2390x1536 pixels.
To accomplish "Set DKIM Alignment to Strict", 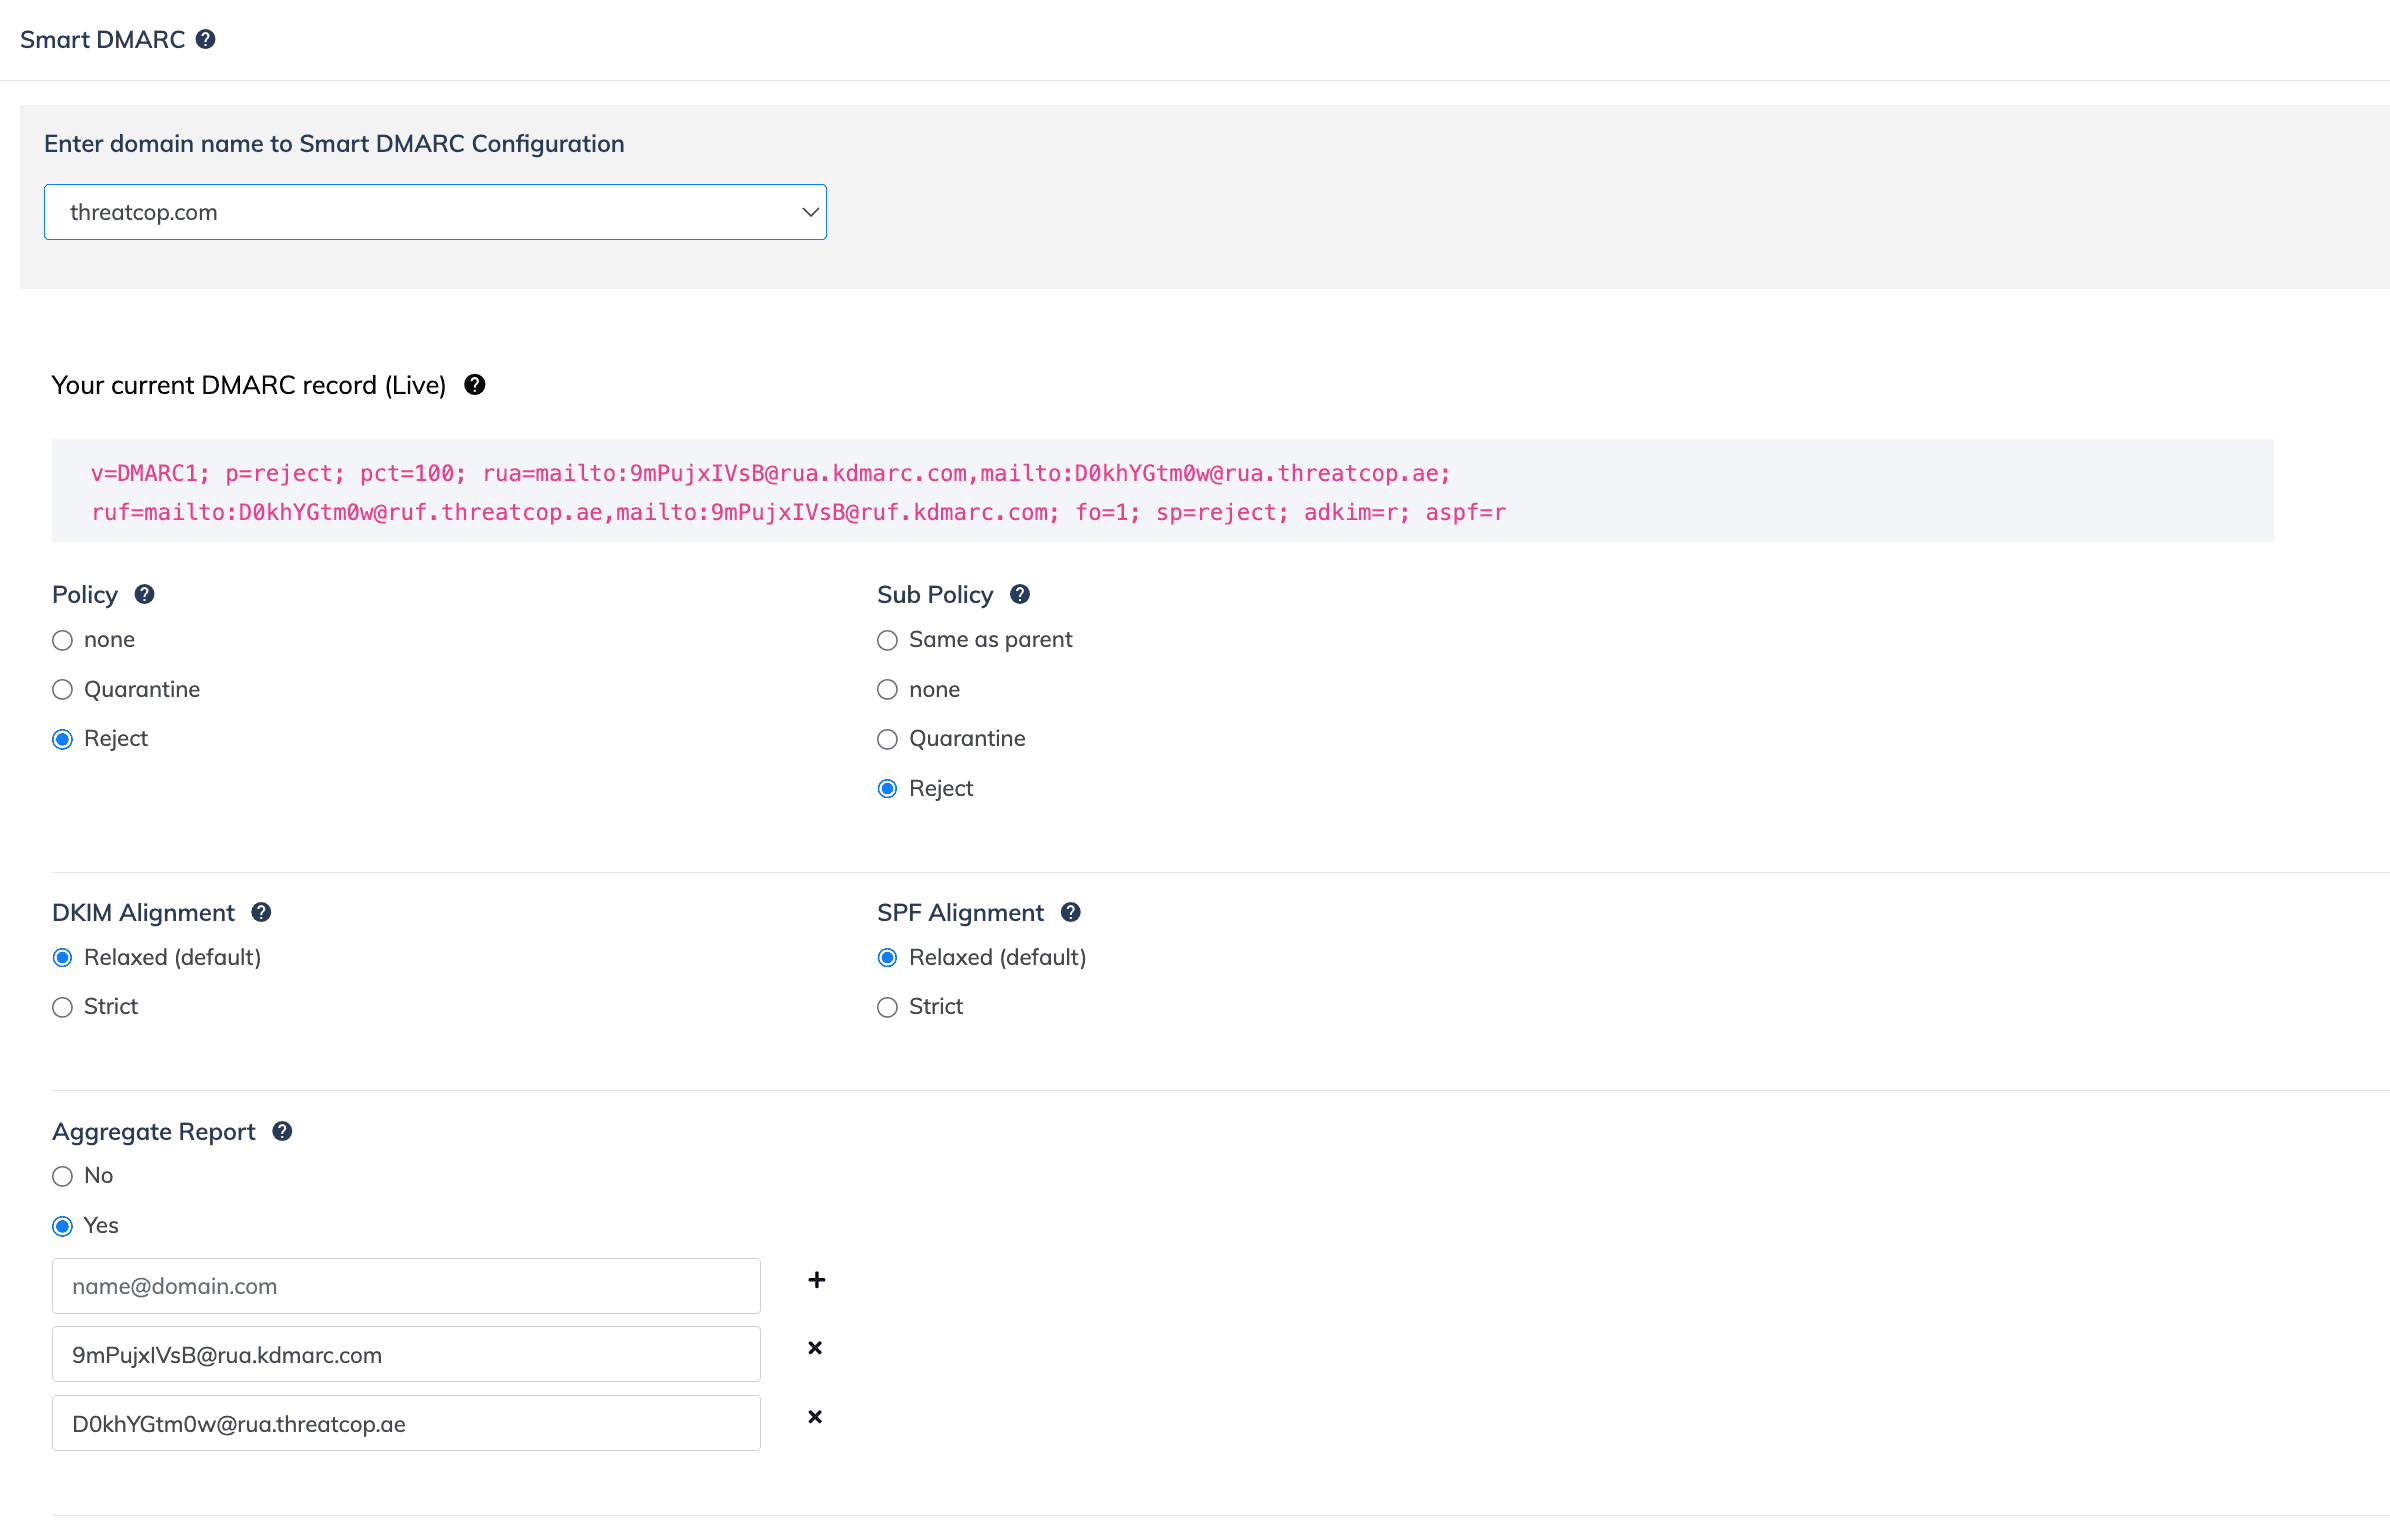I will (63, 1007).
